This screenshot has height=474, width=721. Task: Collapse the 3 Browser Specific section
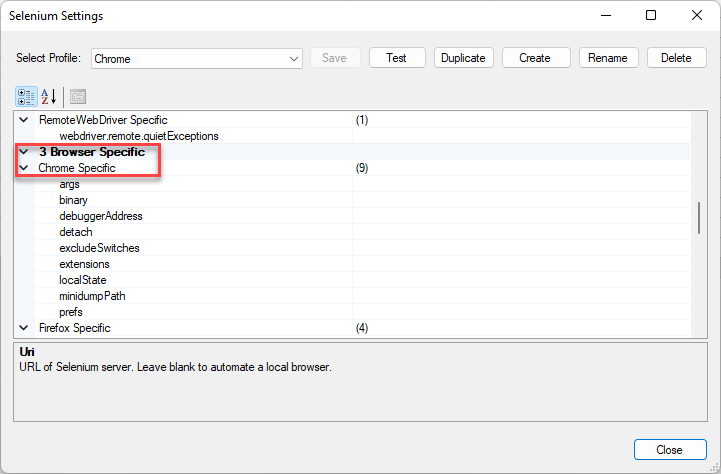[24, 152]
